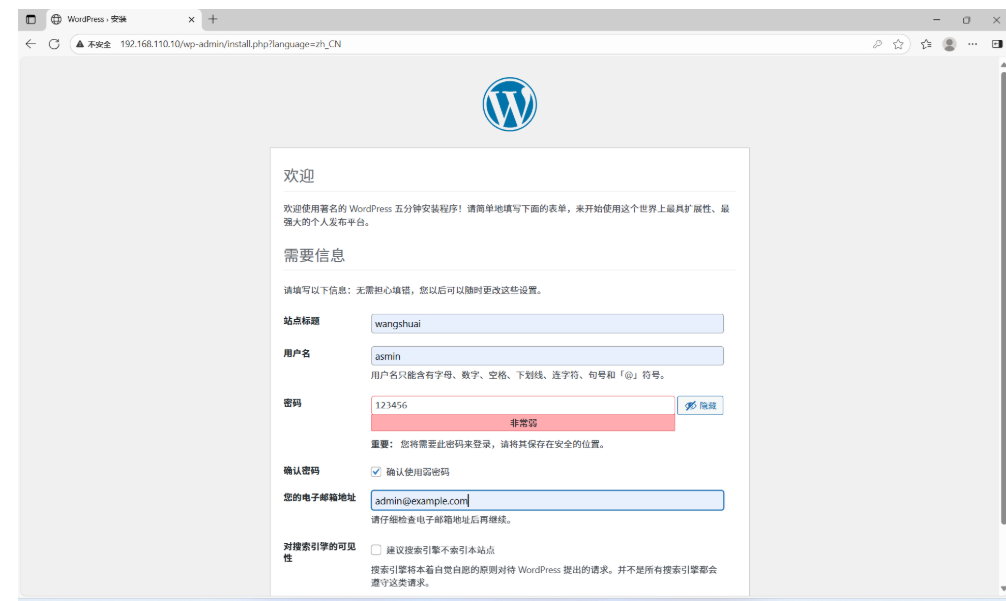1006x601 pixels.
Task: Click the 密码 field showing 123456
Action: tap(523, 405)
